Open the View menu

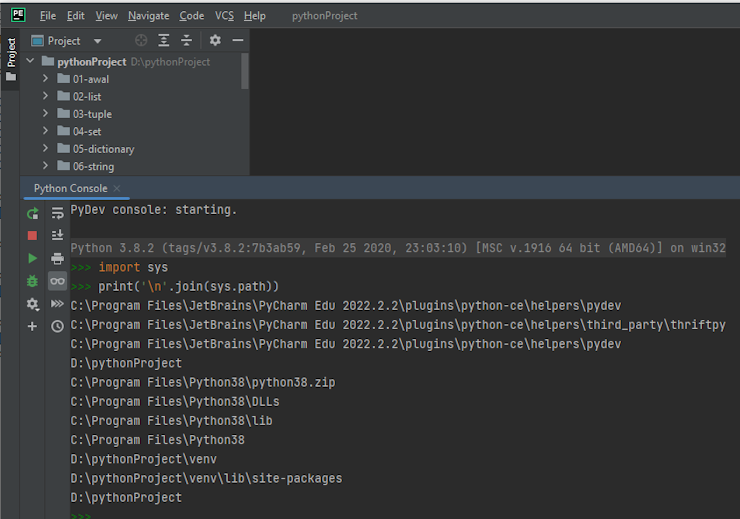[x=106, y=16]
